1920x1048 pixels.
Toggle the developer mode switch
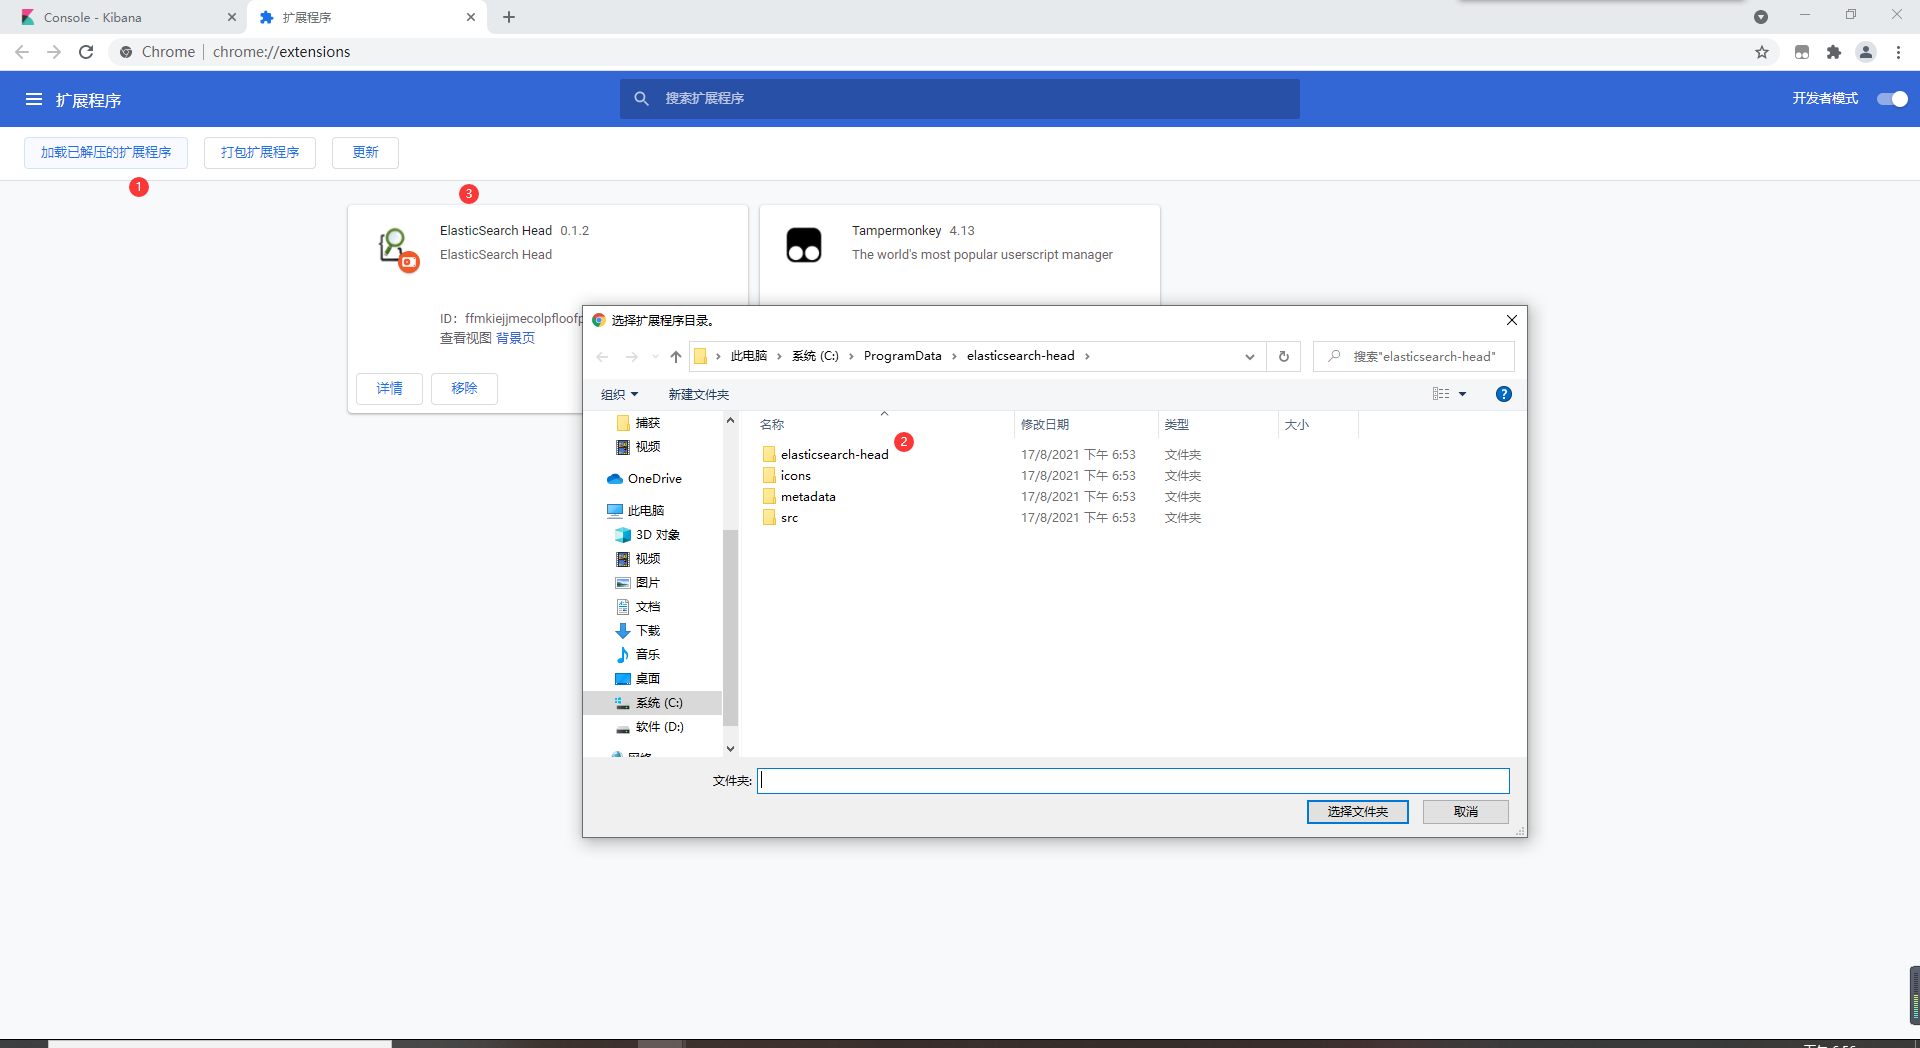1892,98
